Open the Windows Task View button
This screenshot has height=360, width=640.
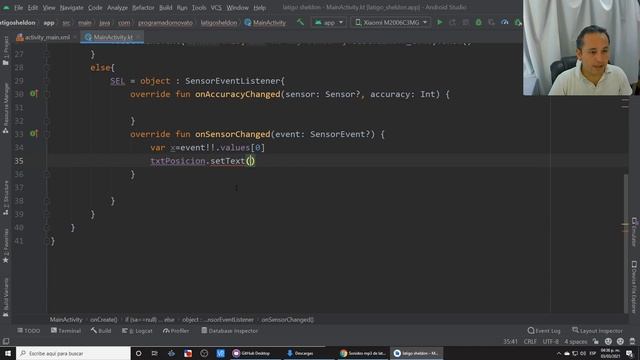point(154,353)
